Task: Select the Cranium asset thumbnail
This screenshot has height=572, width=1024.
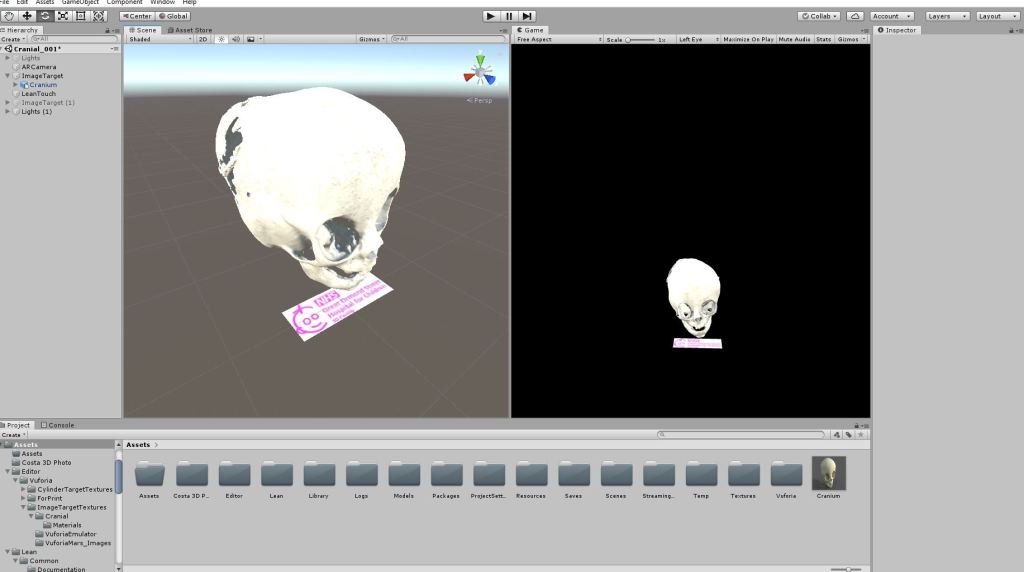Action: coord(828,474)
